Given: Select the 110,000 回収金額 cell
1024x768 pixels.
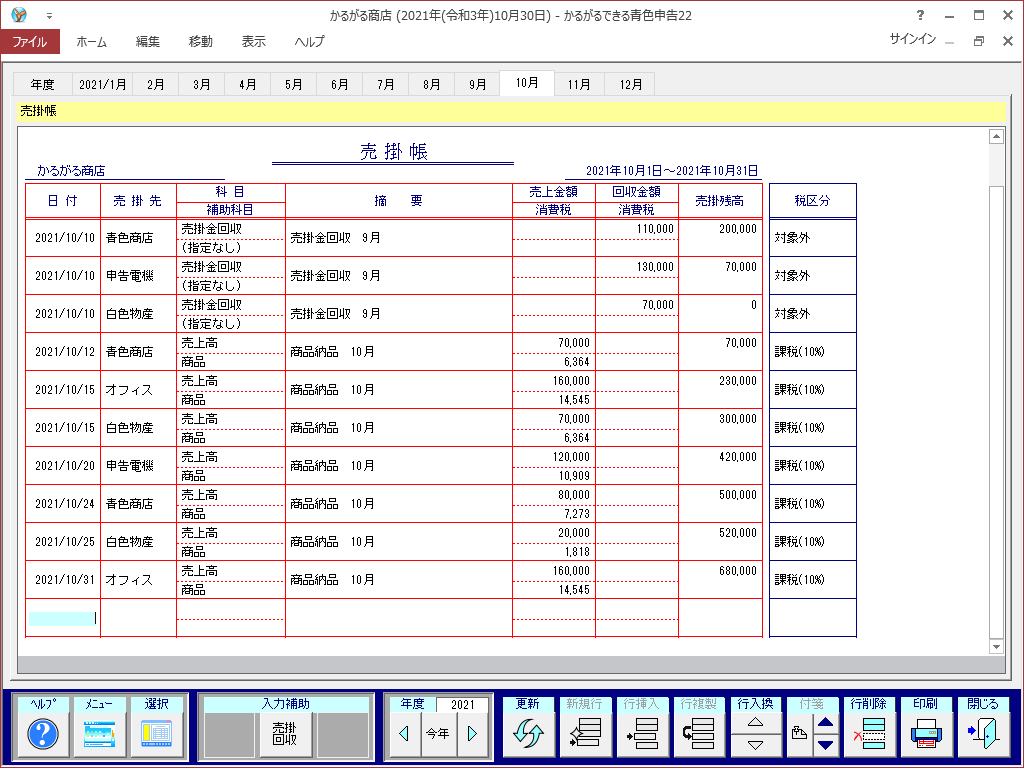Looking at the screenshot, I should 637,229.
